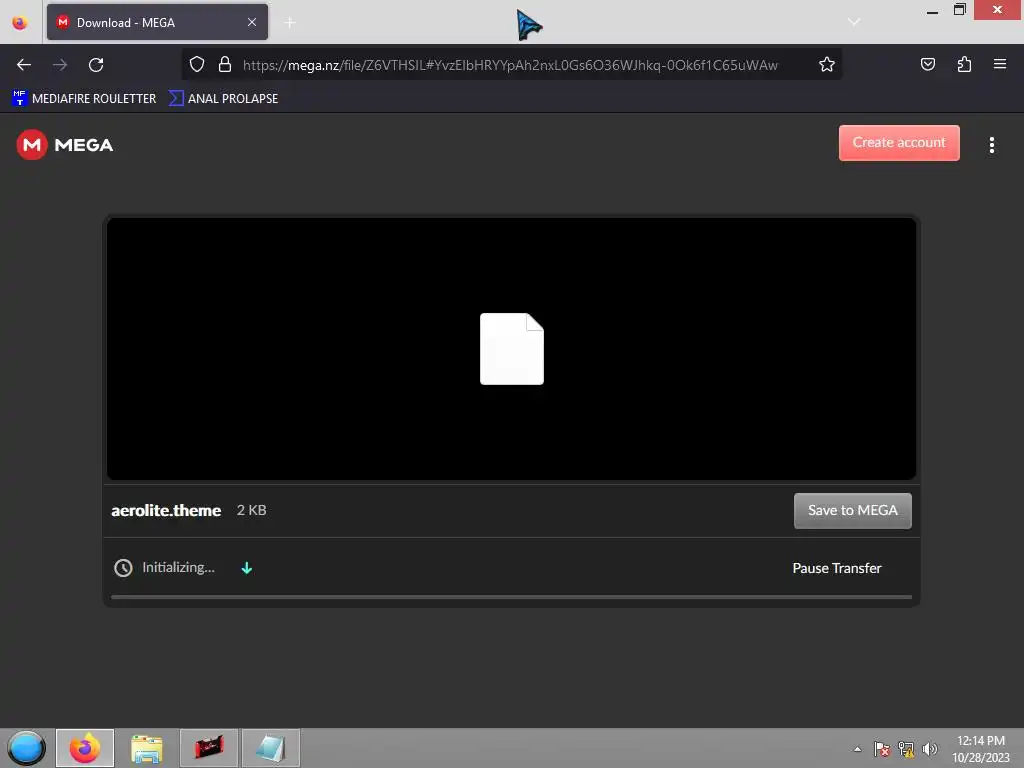Open the Save to Pocket icon
The height and width of the screenshot is (768, 1024).
click(928, 64)
